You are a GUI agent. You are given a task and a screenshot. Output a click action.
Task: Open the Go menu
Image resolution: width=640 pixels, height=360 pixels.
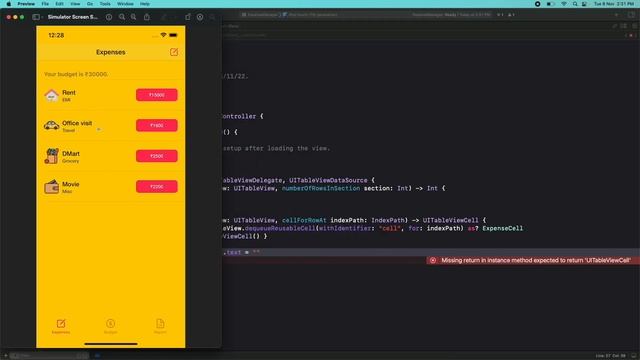click(x=90, y=4)
